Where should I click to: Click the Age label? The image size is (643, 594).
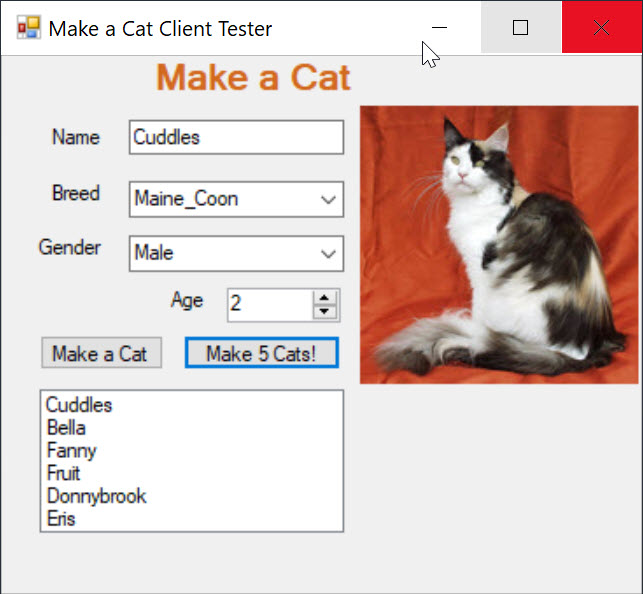point(187,300)
